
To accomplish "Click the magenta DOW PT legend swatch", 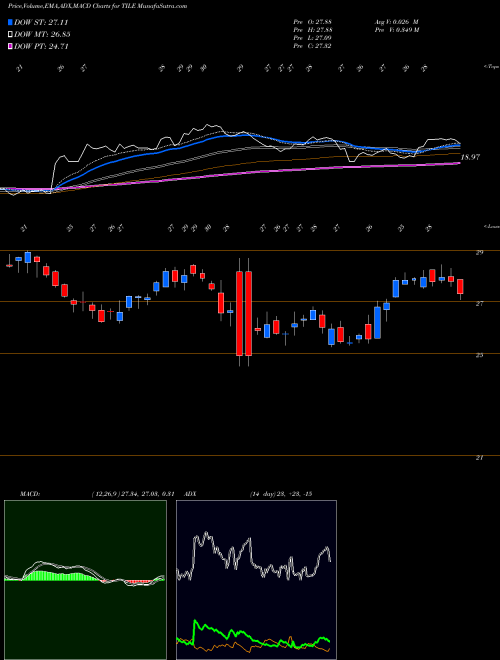I will 10,46.
